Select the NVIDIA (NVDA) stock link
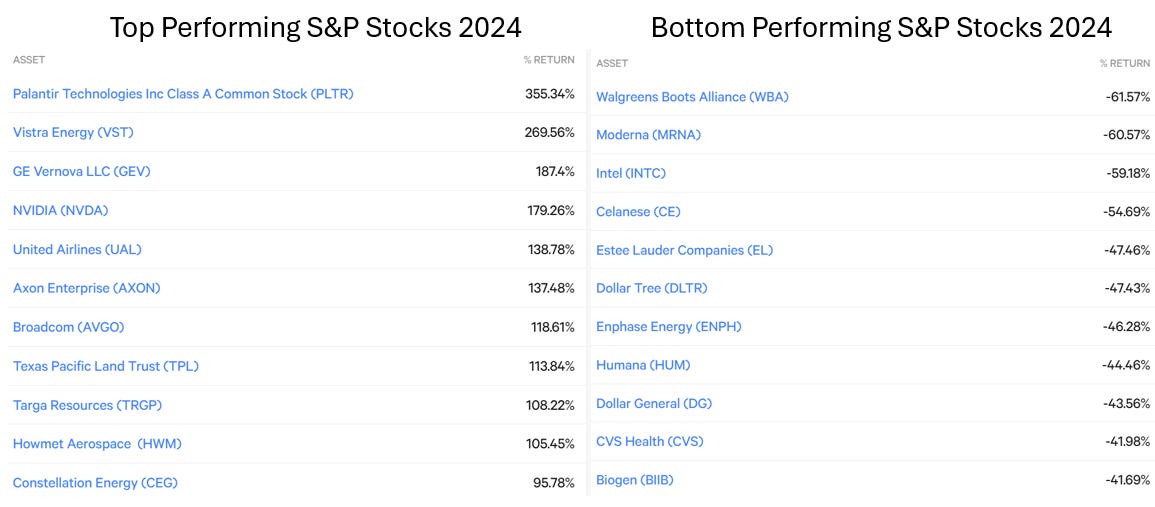Image resolution: width=1155 pixels, height=507 pixels. click(60, 211)
